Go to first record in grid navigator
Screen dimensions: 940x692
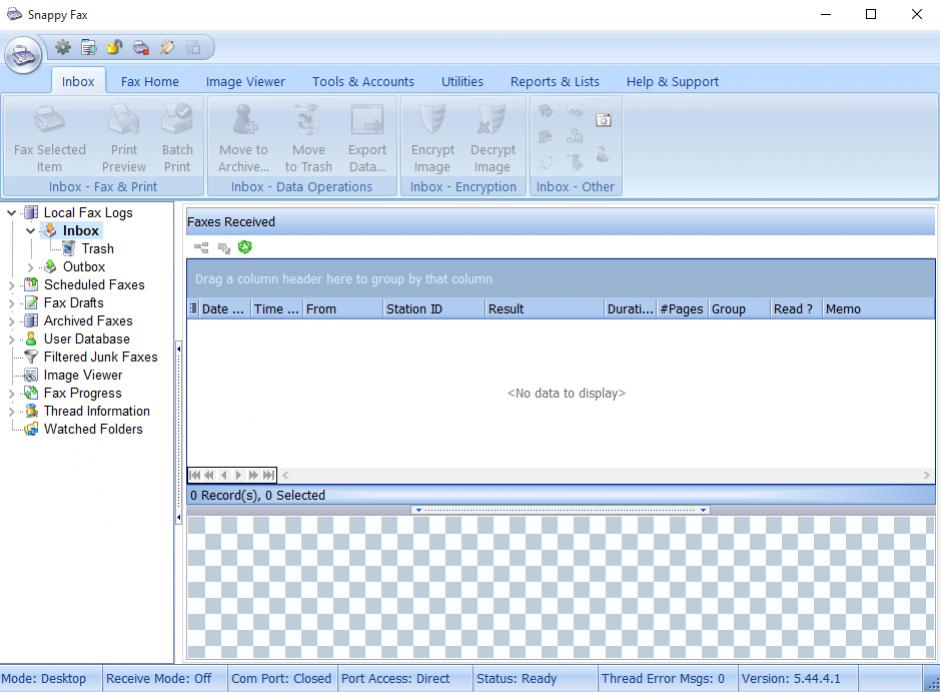tap(194, 475)
